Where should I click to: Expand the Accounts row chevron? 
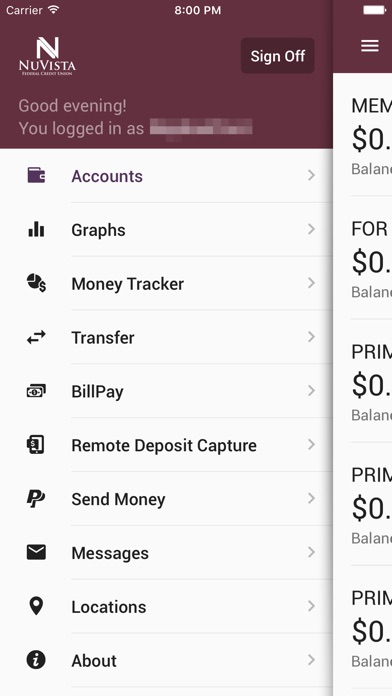tap(311, 175)
